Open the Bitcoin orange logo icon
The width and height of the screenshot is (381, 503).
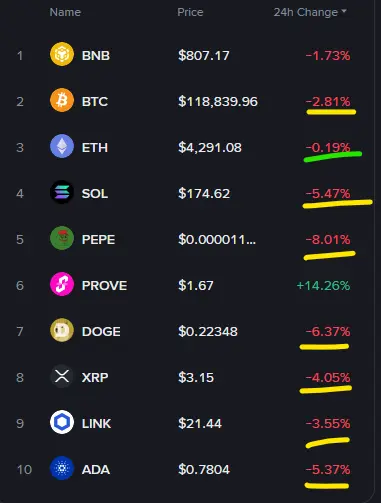62,100
